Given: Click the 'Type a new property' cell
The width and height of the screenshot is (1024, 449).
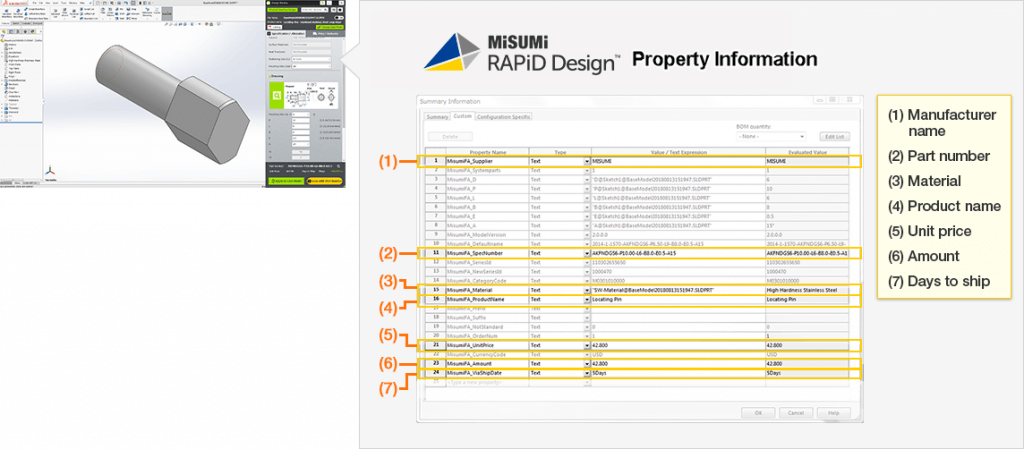Looking at the screenshot, I should pyautogui.click(x=487, y=382).
